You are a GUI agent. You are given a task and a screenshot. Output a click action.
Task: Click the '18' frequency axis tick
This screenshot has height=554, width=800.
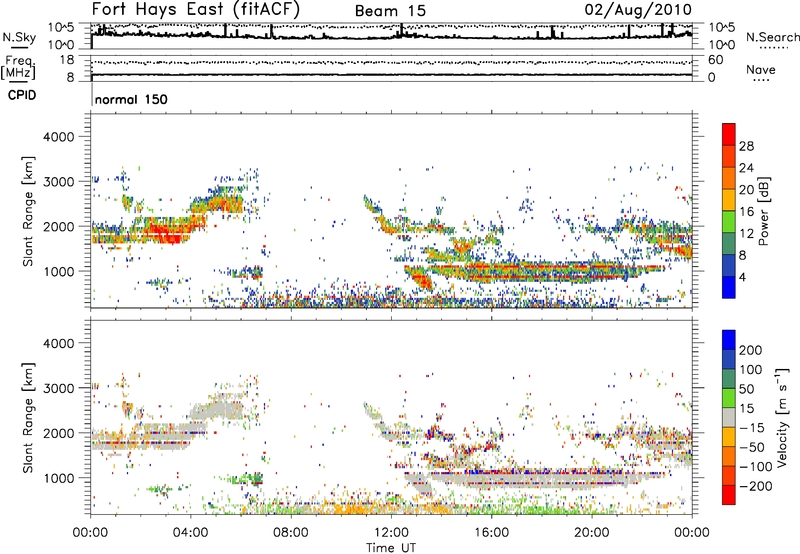pyautogui.click(x=66, y=60)
